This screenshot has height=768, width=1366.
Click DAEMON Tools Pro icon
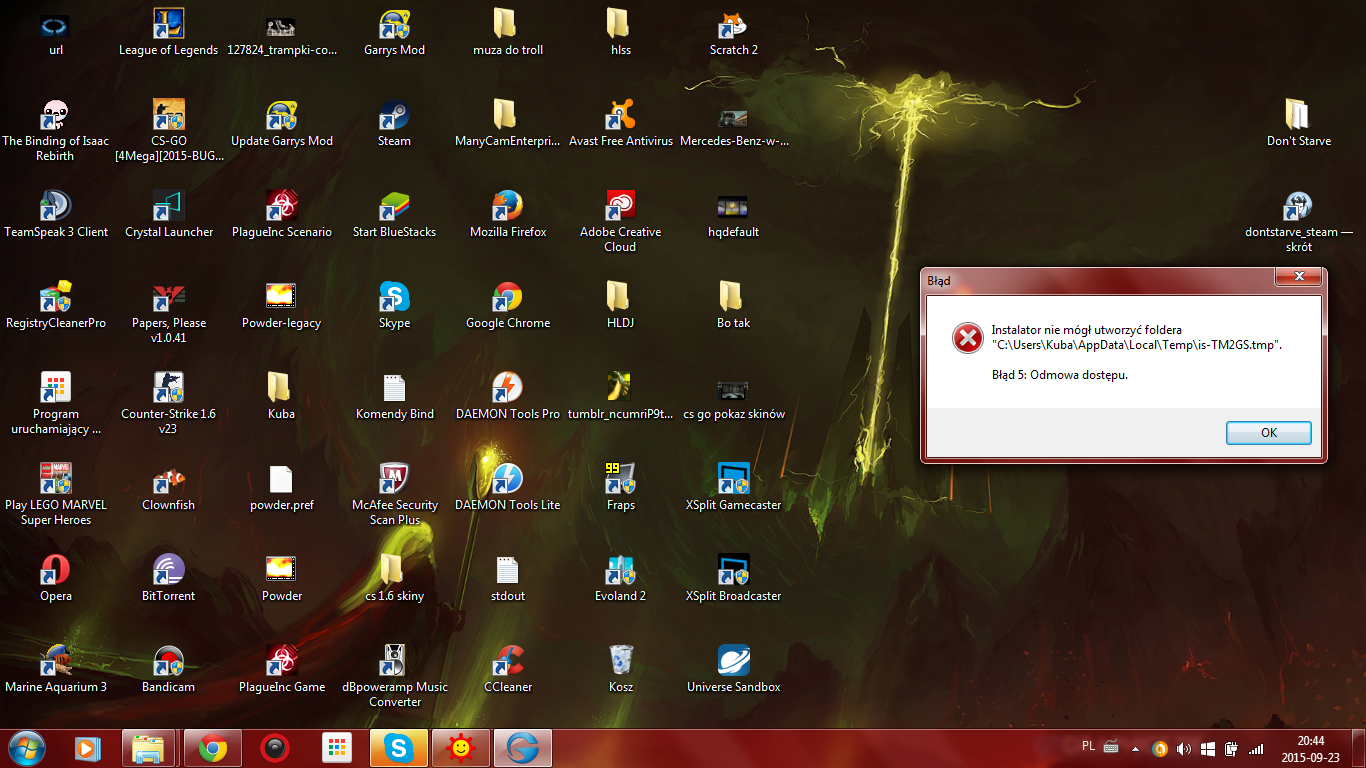508,396
